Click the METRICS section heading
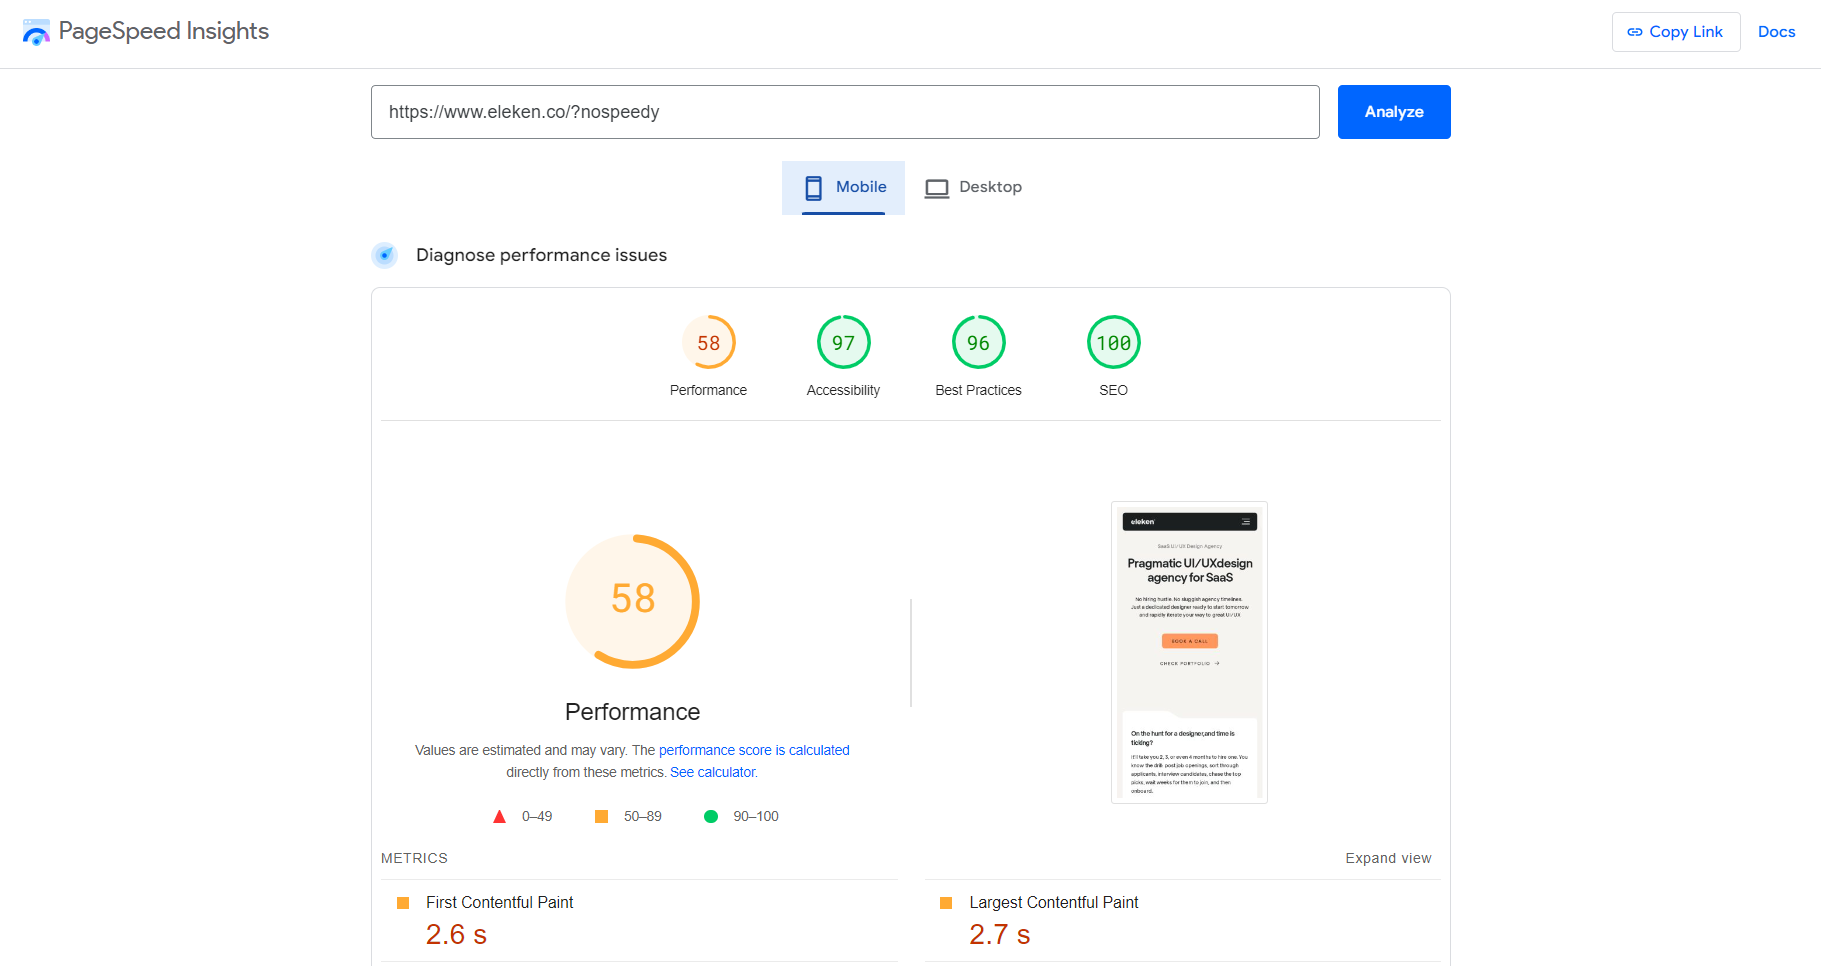Screen dimensions: 1821x966 tap(414, 858)
